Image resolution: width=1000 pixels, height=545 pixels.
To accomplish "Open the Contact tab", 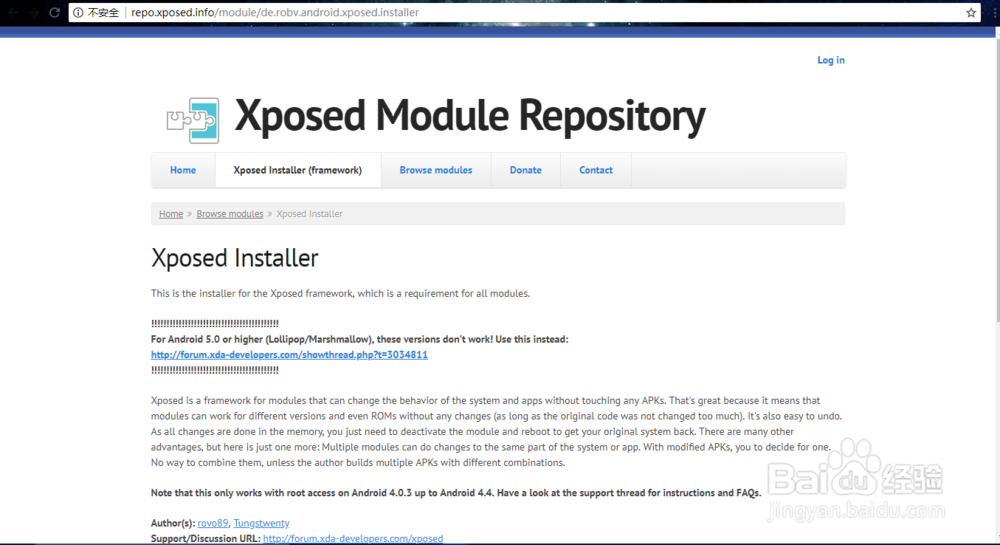I will click(596, 170).
